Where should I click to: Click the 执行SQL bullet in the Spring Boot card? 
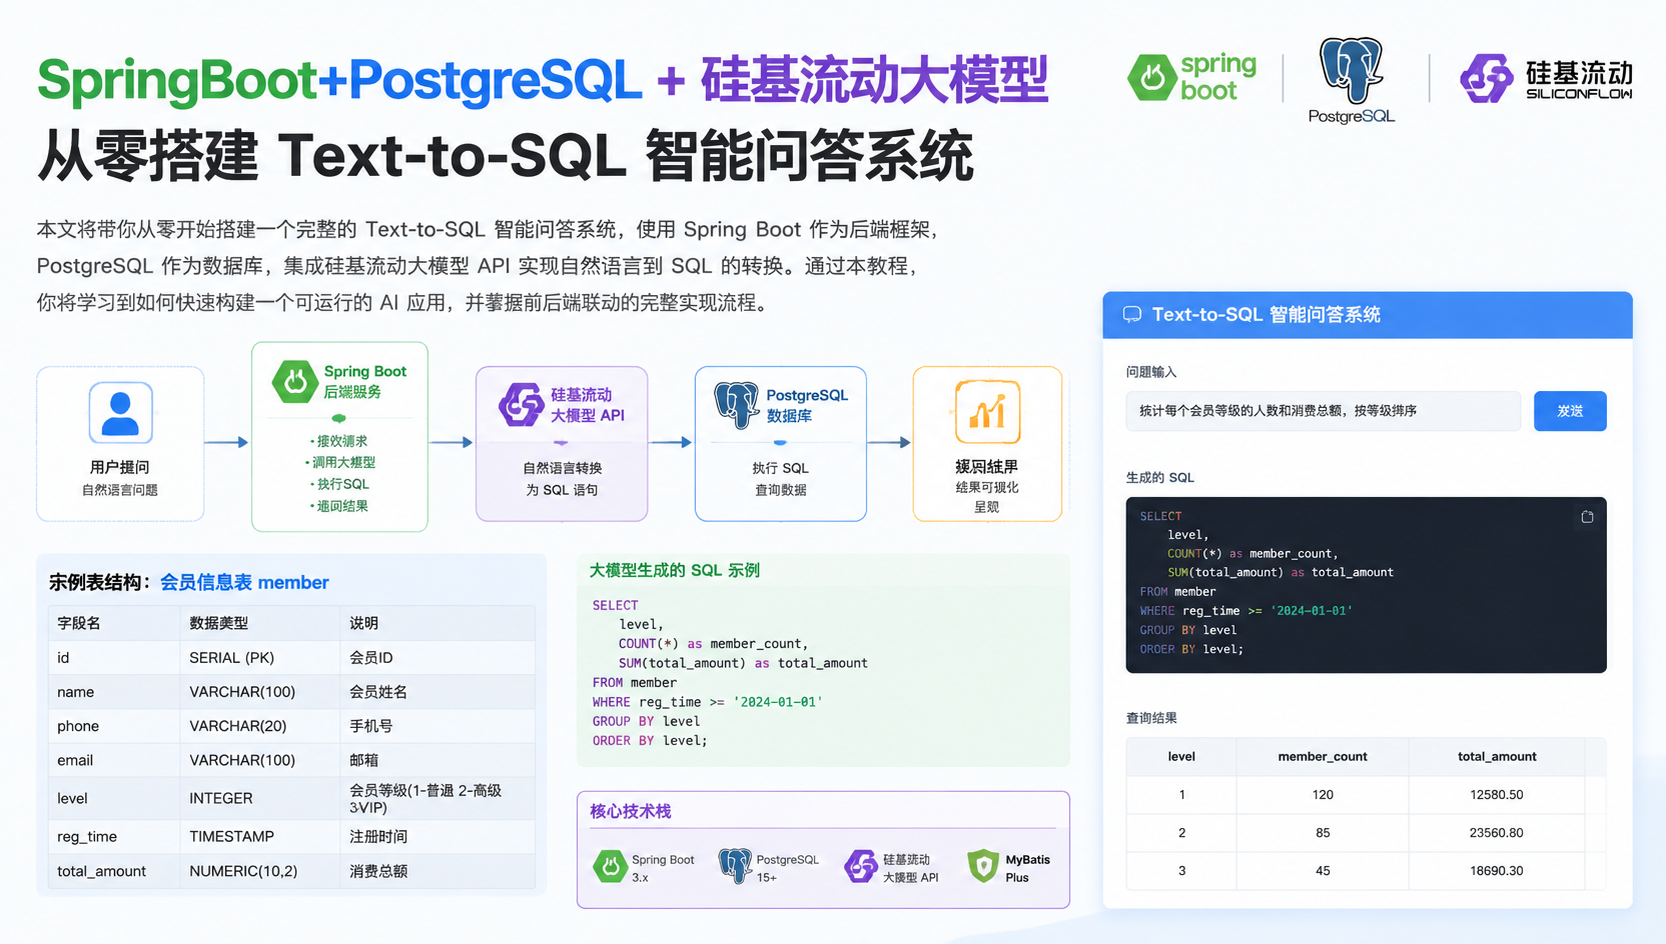coord(340,484)
